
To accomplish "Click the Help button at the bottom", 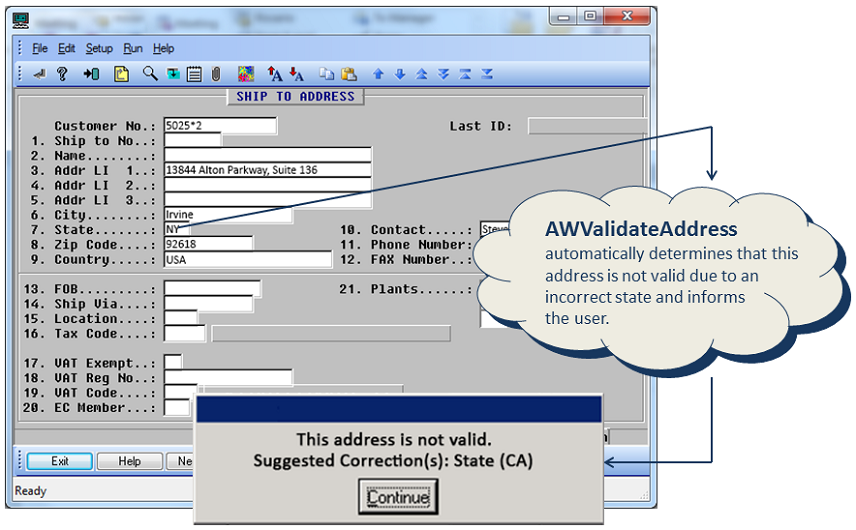I will click(x=129, y=461).
